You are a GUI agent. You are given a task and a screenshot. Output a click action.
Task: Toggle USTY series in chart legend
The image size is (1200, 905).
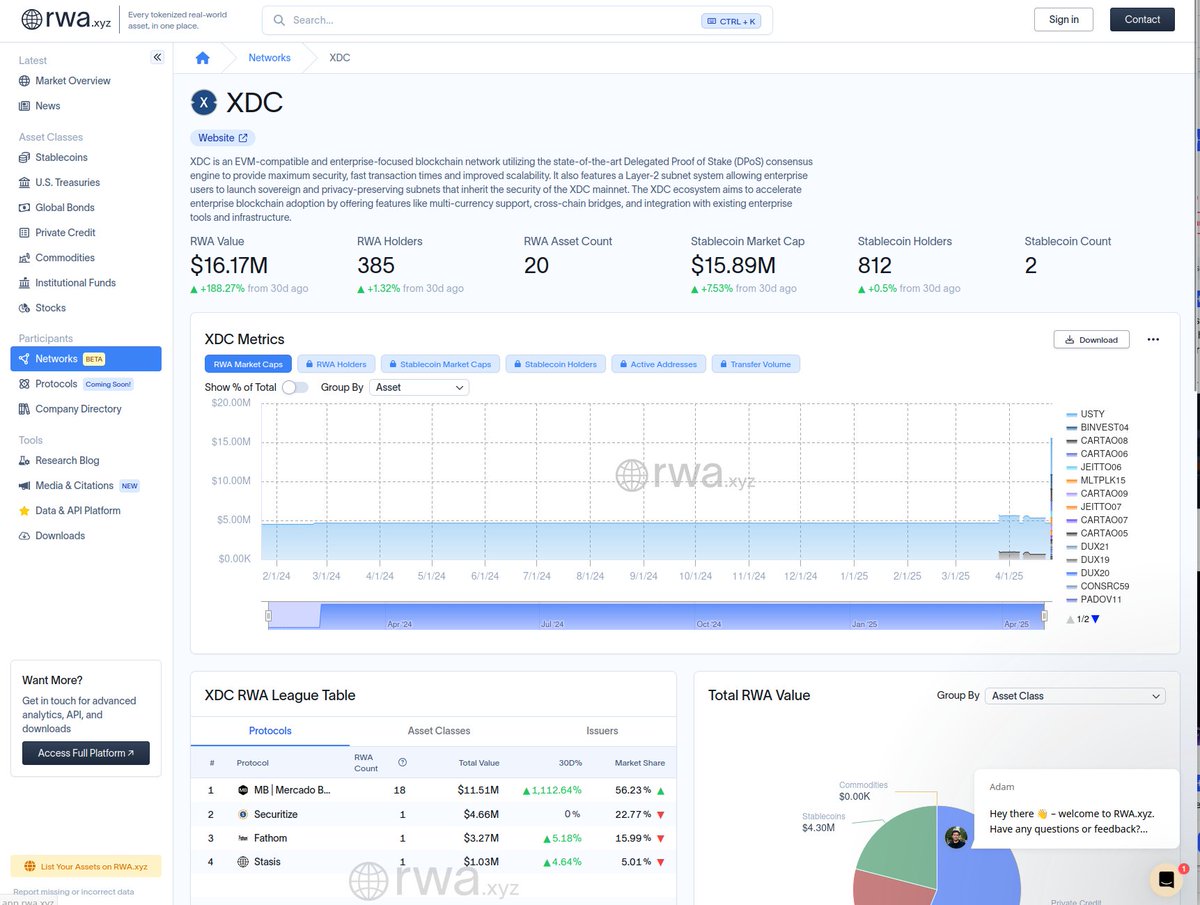[x=1086, y=414]
